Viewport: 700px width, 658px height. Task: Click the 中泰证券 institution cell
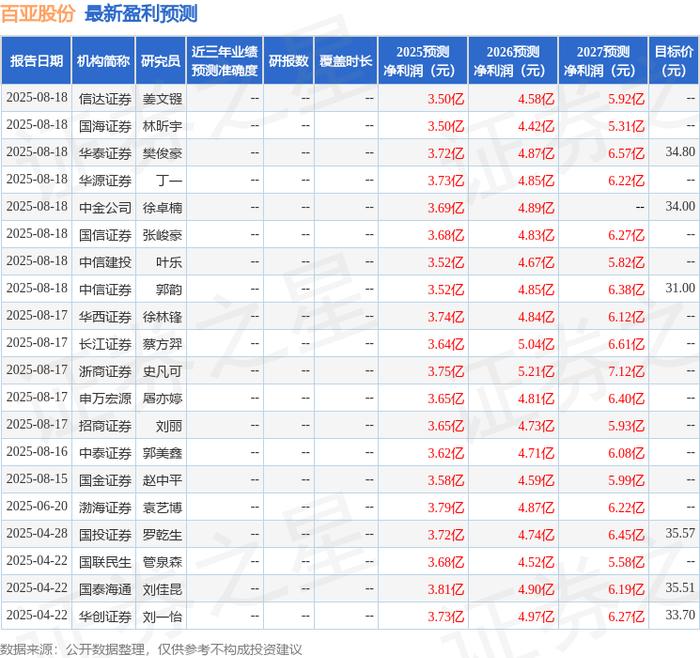(x=105, y=453)
